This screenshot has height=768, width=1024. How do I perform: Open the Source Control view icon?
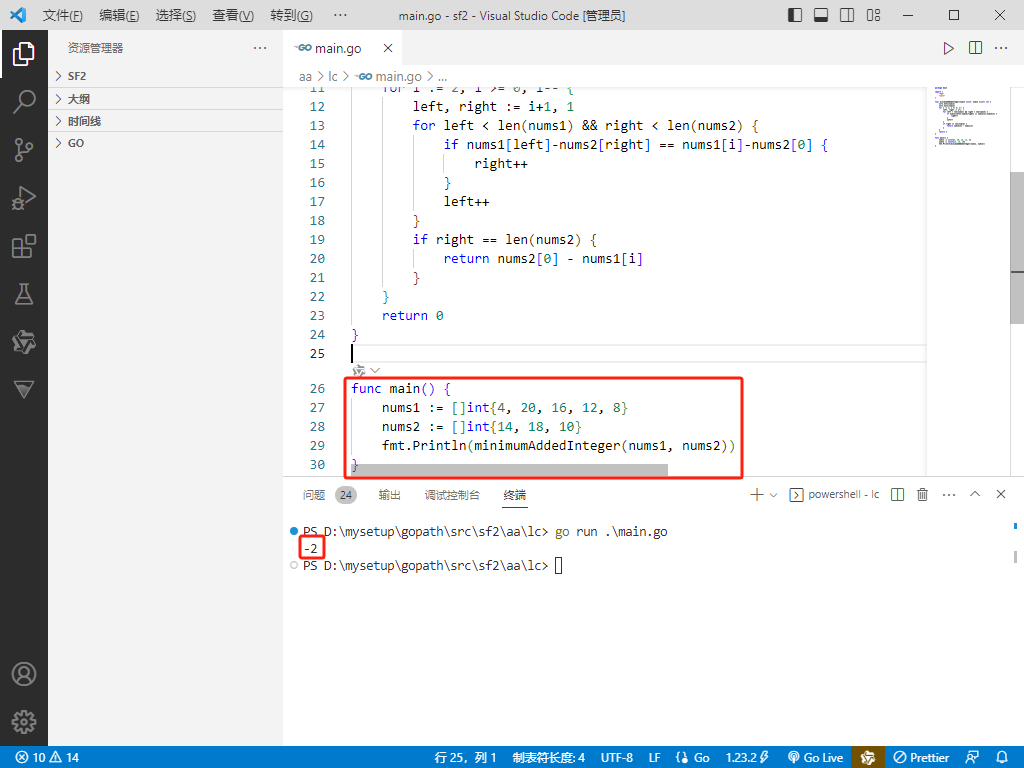pos(24,150)
